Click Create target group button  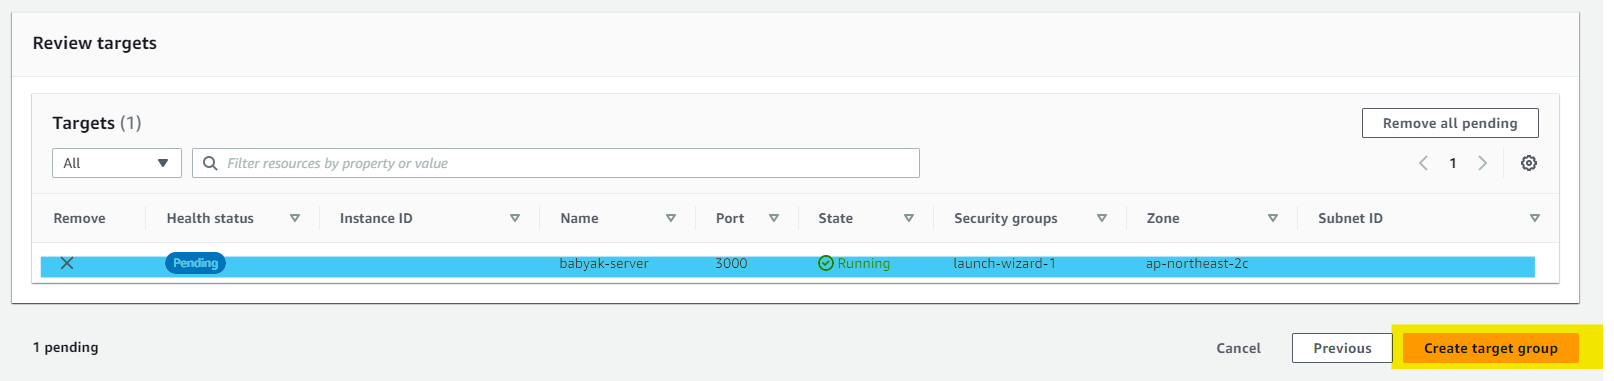[1491, 348]
